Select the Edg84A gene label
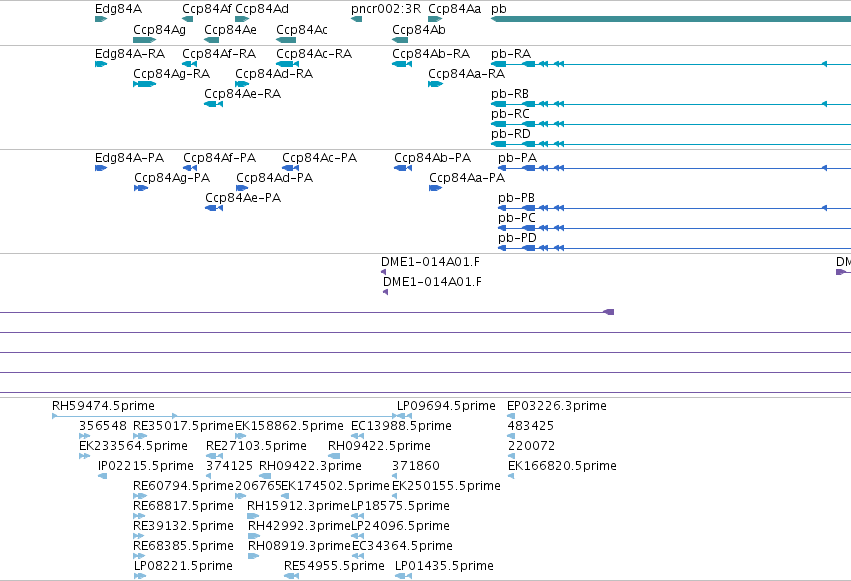 click(118, 9)
